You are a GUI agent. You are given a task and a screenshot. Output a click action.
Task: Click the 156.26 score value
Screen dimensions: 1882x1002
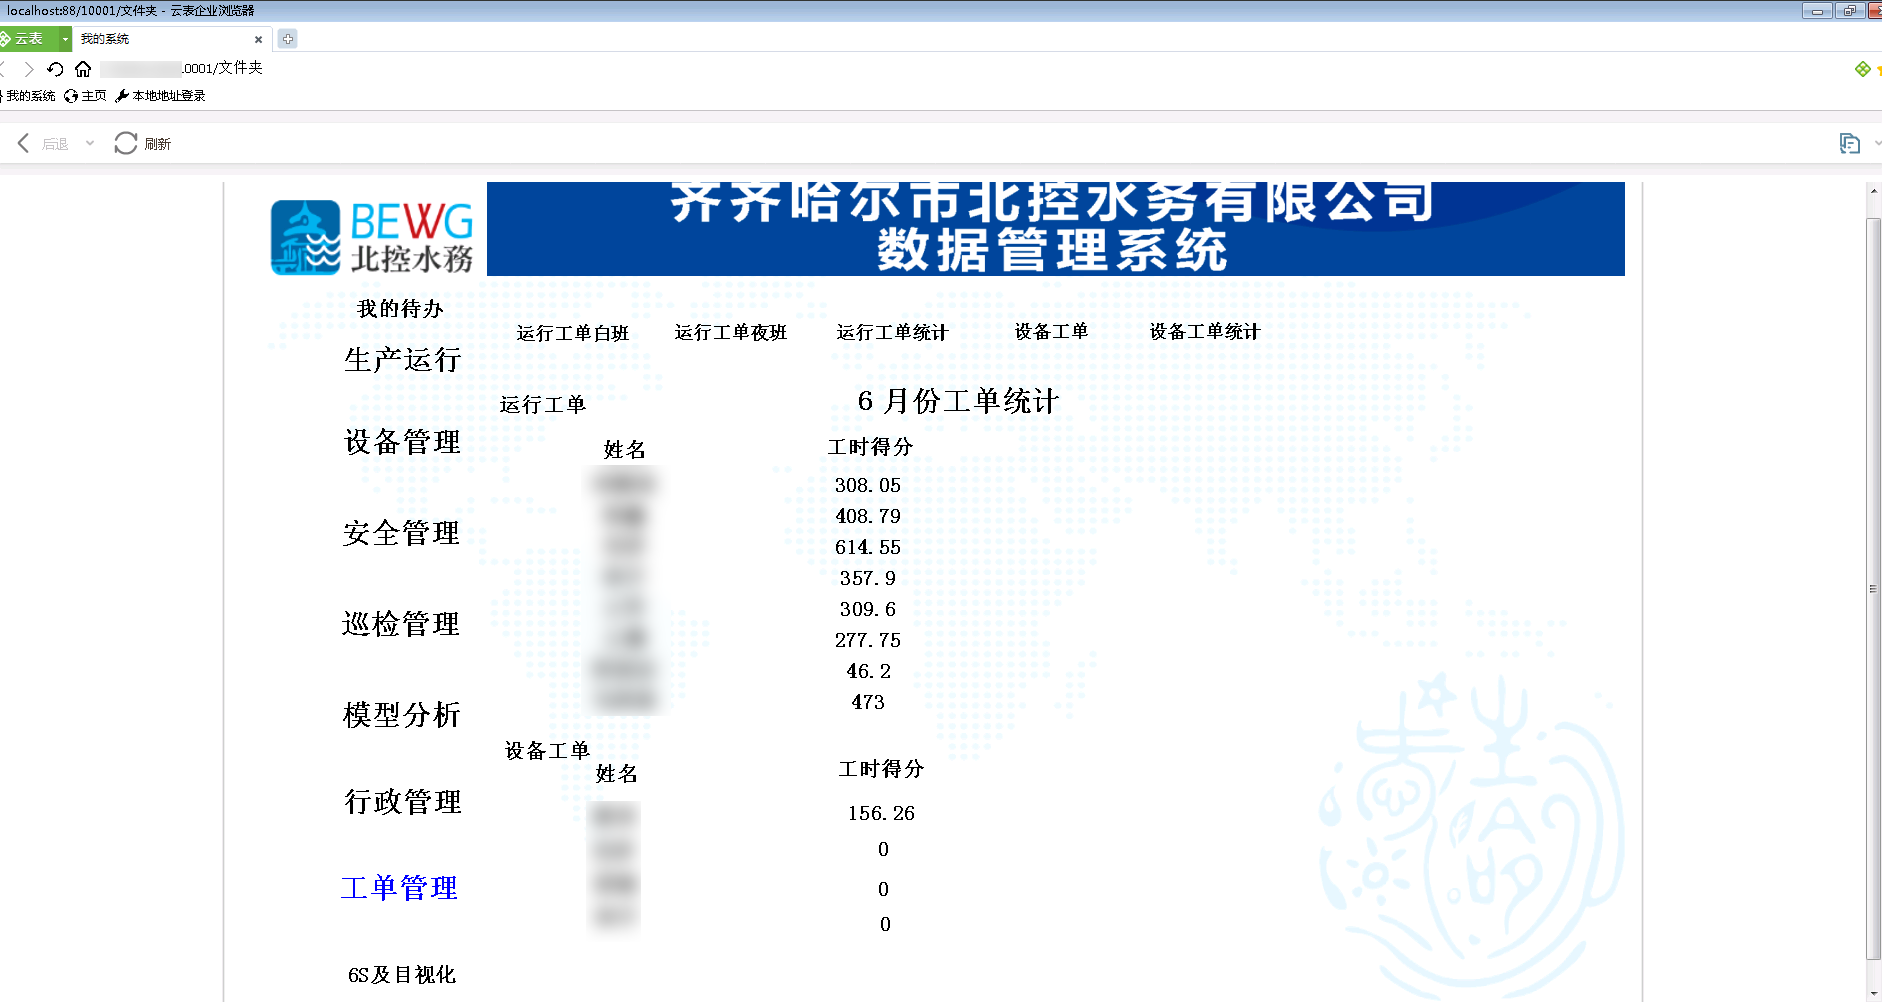tap(881, 813)
